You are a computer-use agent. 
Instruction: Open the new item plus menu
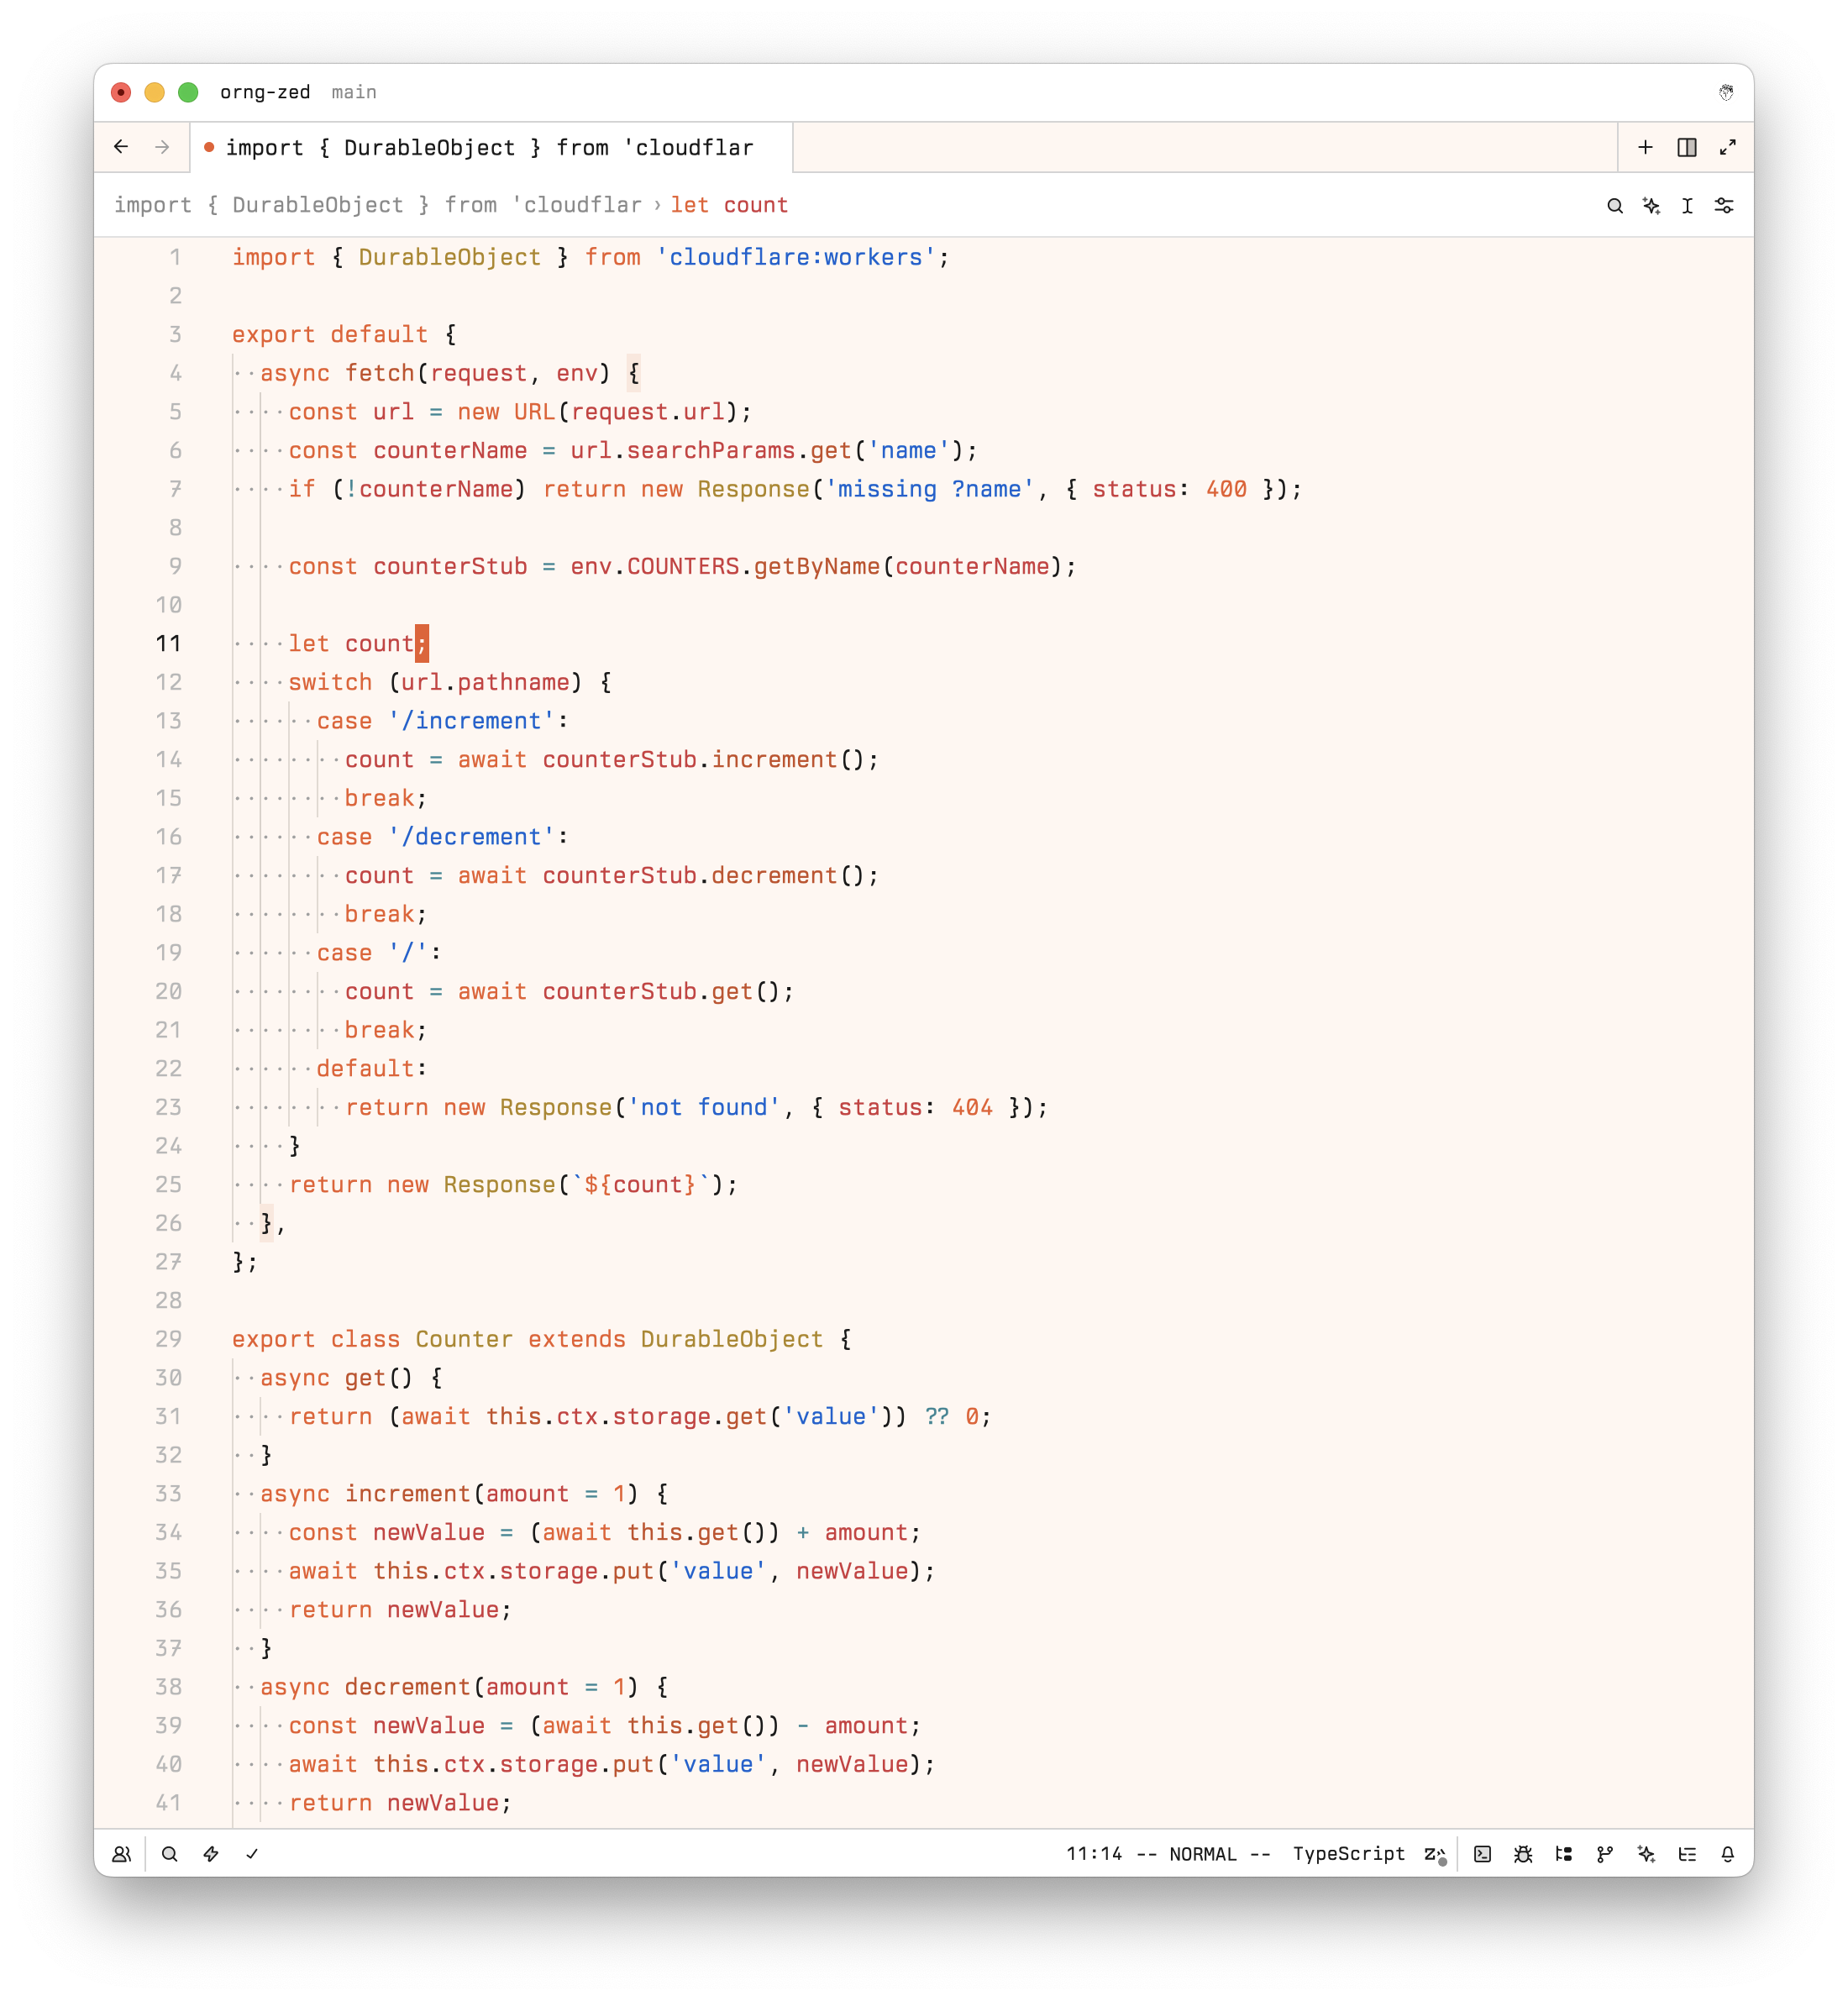coord(1645,148)
